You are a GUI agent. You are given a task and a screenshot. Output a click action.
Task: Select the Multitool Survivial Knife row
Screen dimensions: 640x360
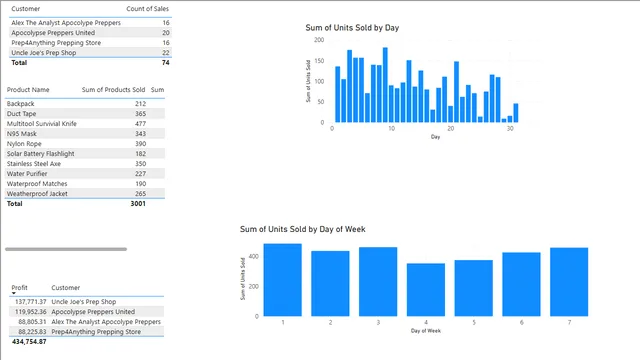tap(85, 124)
